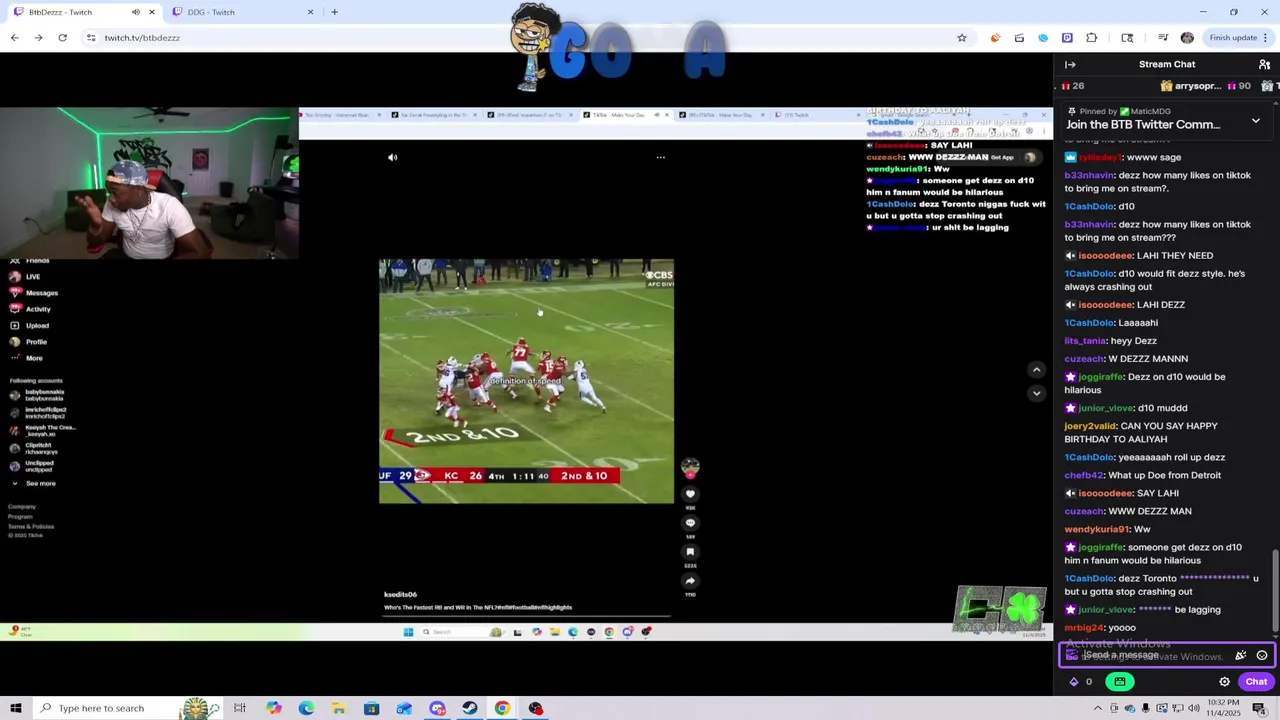This screenshot has height=720, width=1280.
Task: Go to previous TikTok video up arrow
Action: coord(1036,370)
